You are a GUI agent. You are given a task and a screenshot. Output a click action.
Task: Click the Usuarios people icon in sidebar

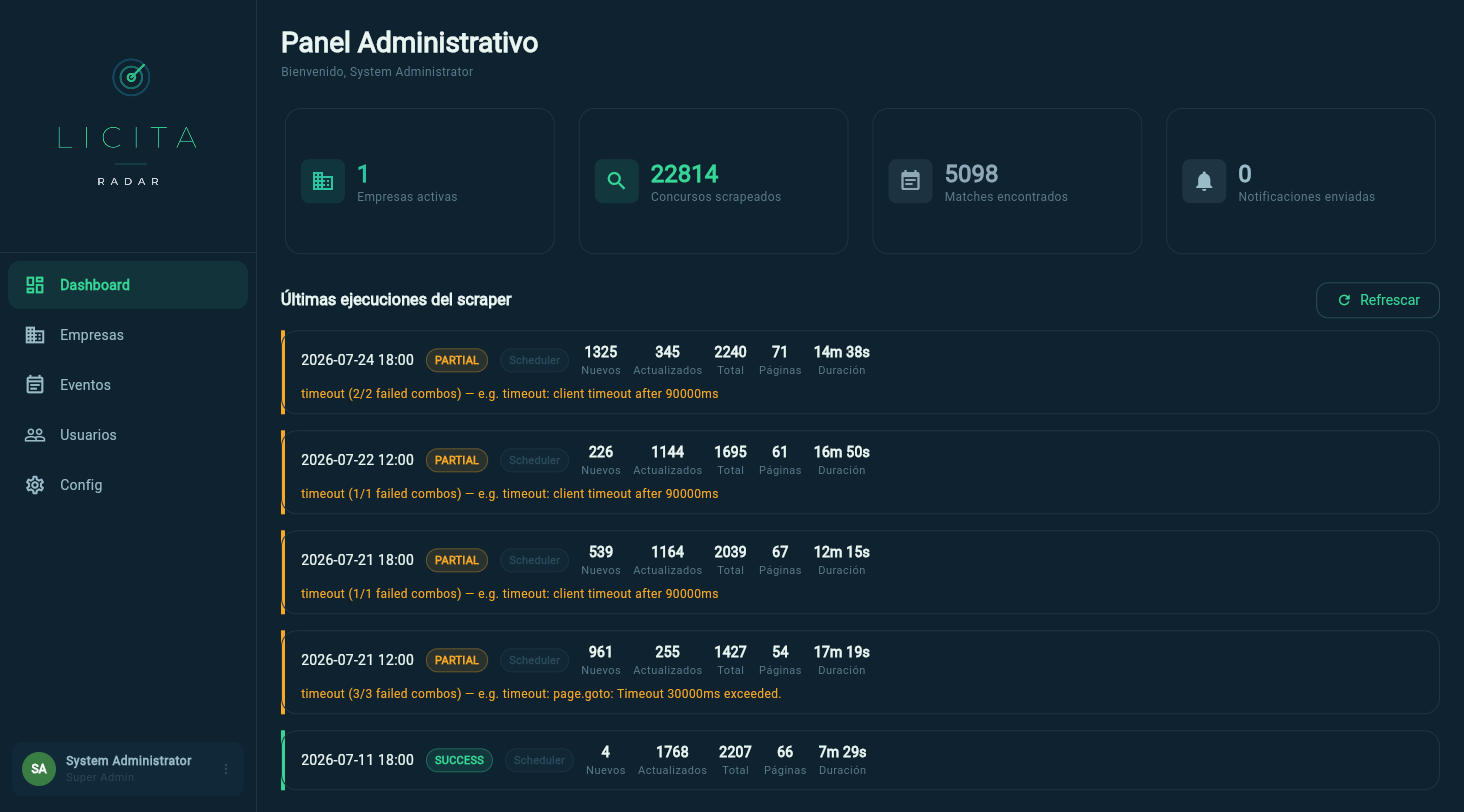pyautogui.click(x=35, y=435)
